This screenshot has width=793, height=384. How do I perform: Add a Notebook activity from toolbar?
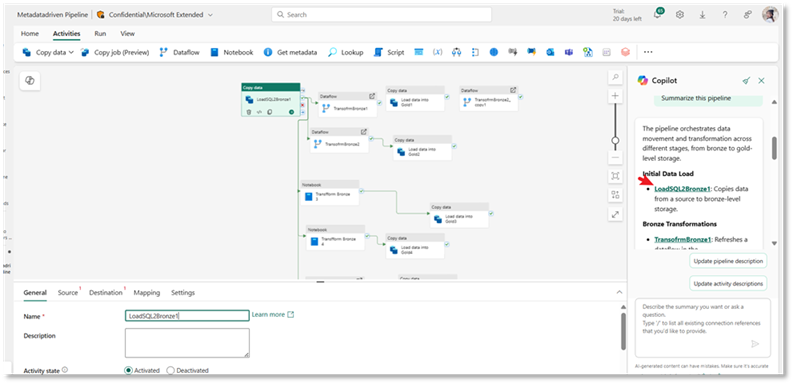click(232, 52)
